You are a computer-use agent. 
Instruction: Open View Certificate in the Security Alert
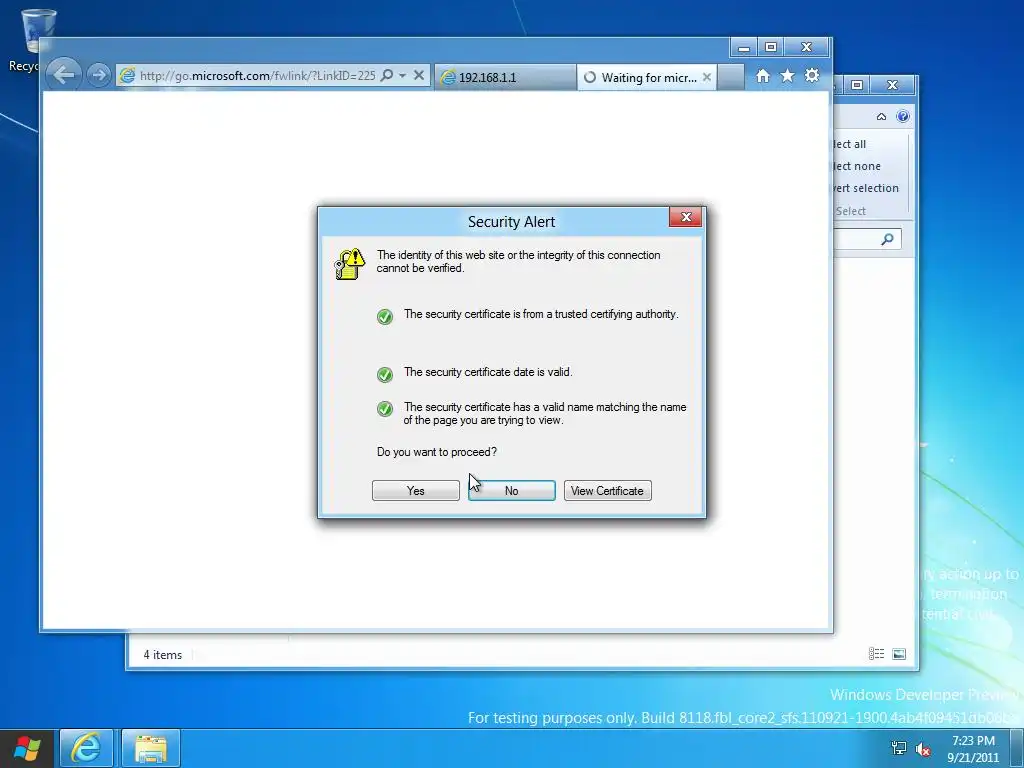click(x=607, y=490)
